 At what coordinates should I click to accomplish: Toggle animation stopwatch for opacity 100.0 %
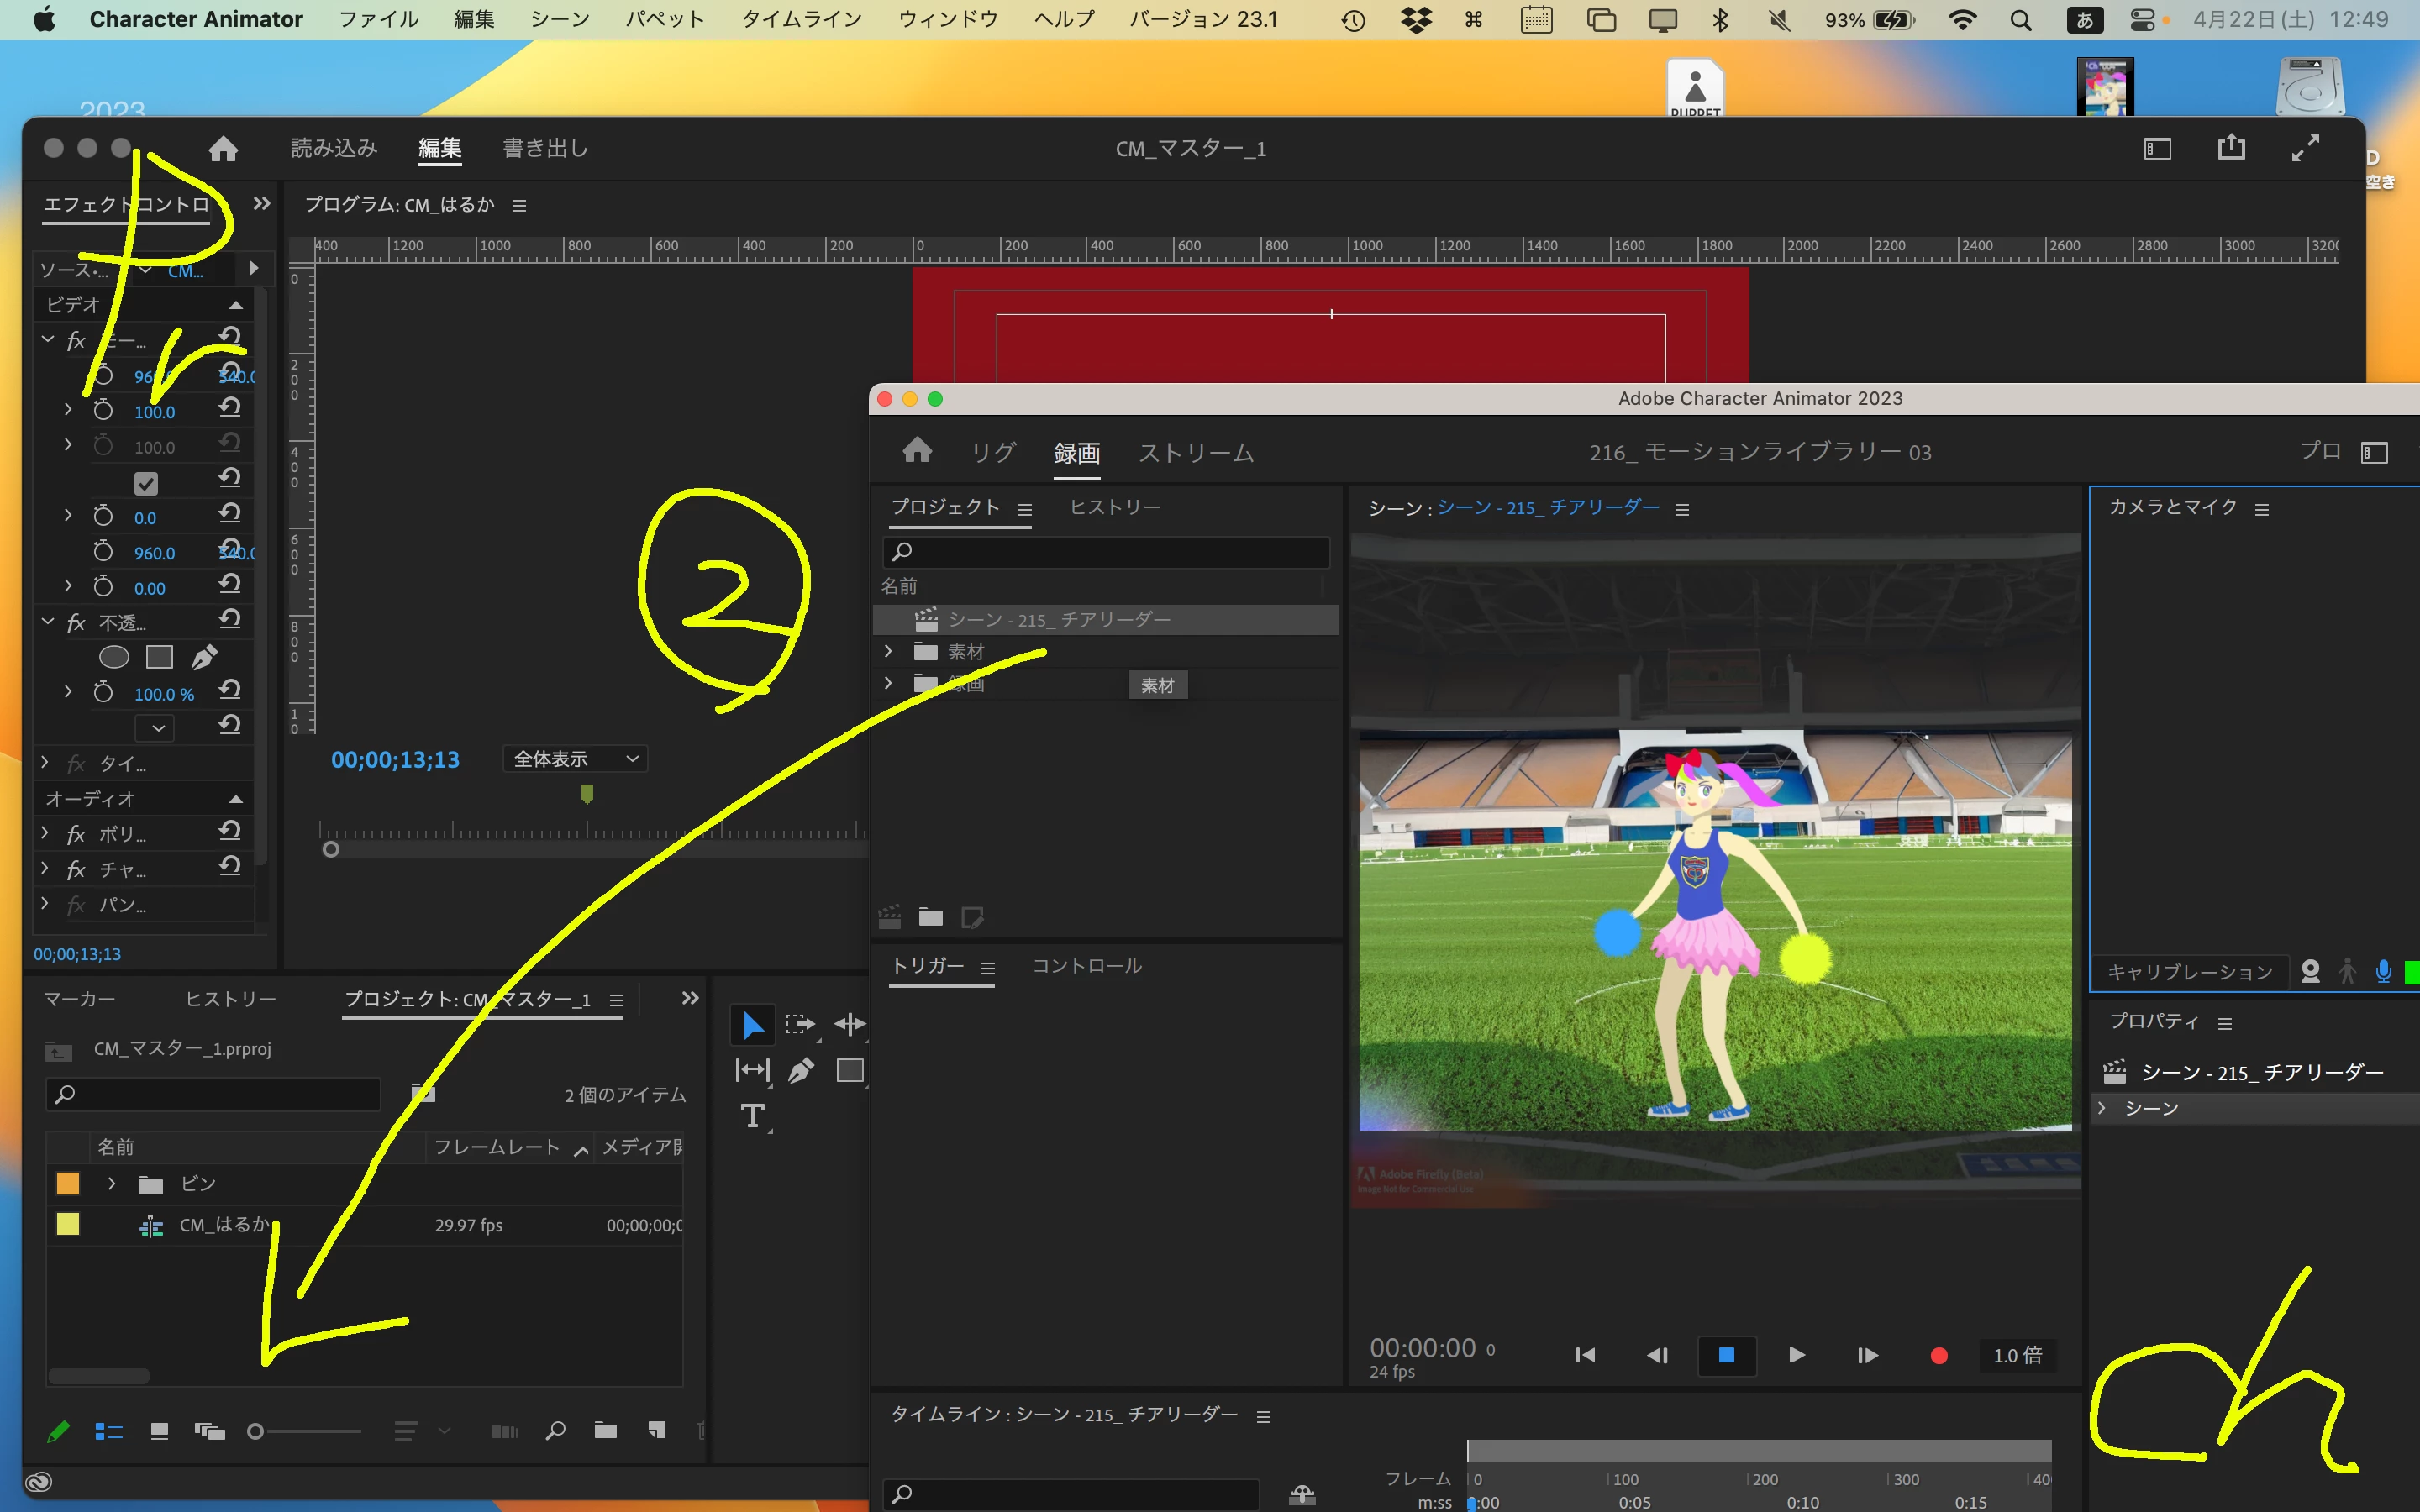103,692
